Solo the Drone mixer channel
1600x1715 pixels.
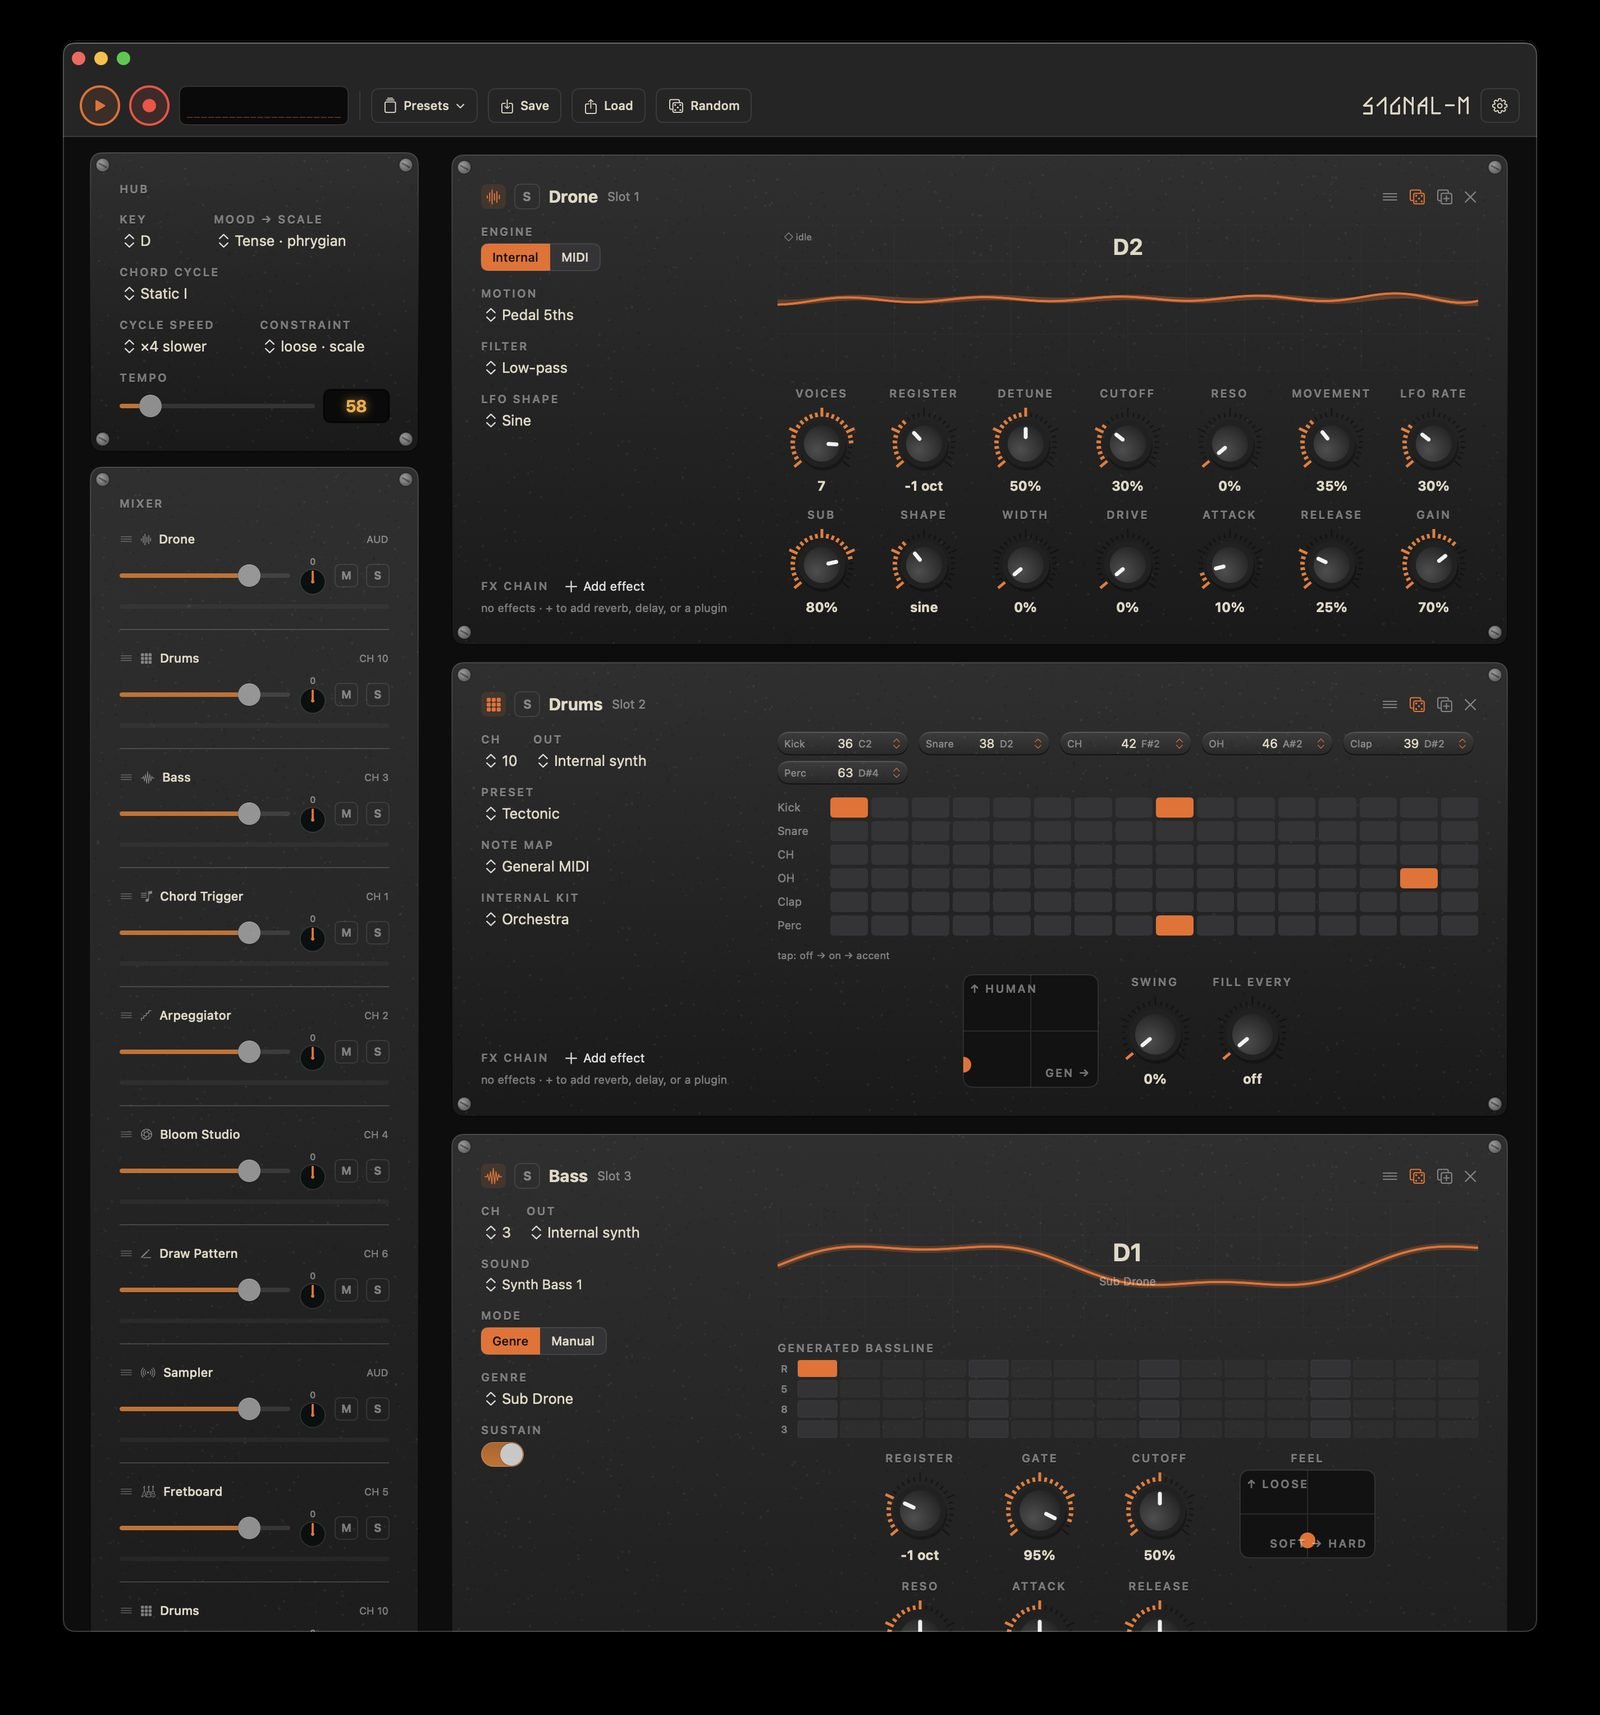(377, 576)
